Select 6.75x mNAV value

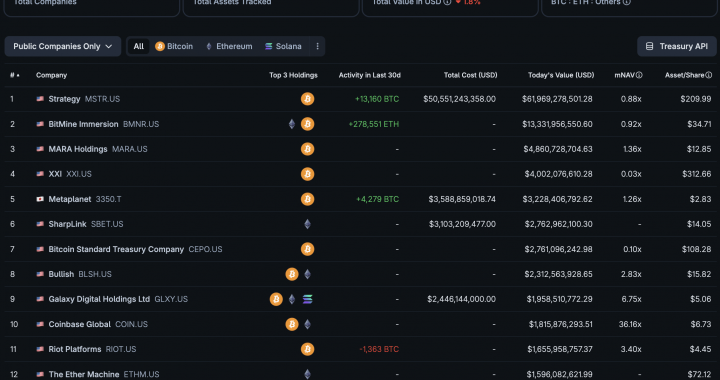[631, 299]
